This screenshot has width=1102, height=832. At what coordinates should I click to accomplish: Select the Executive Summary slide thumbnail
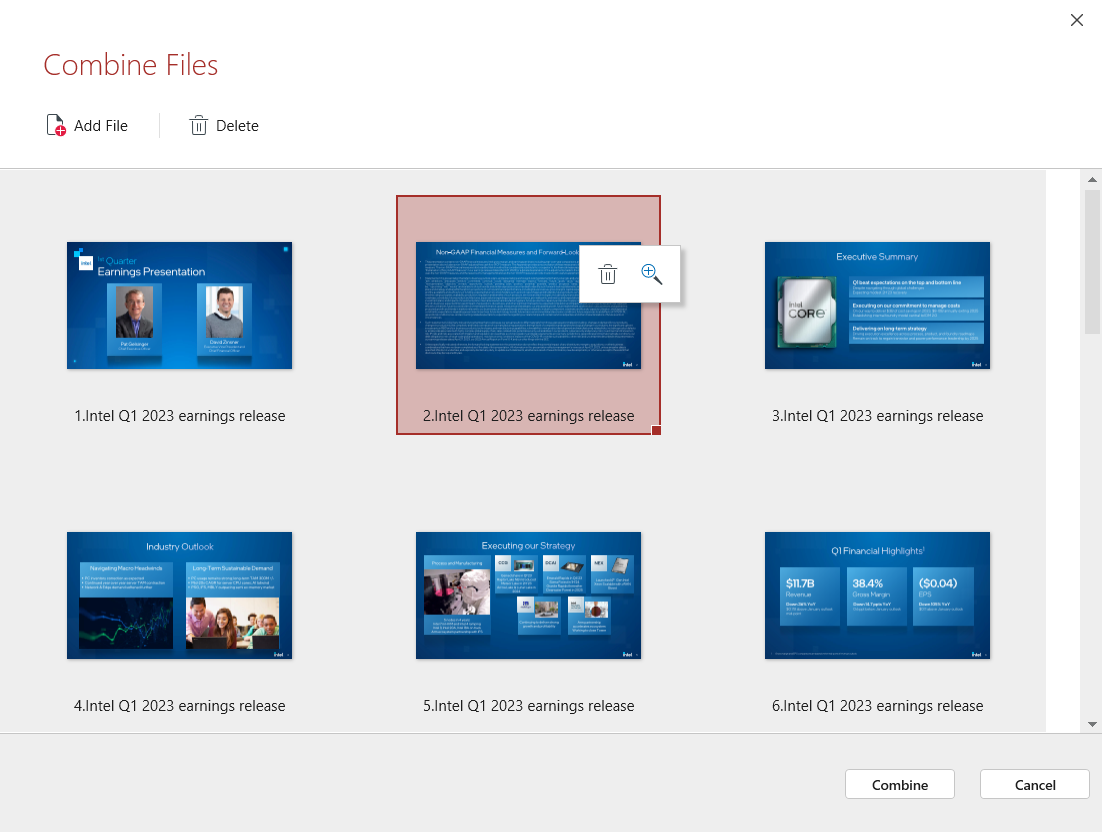coord(877,305)
